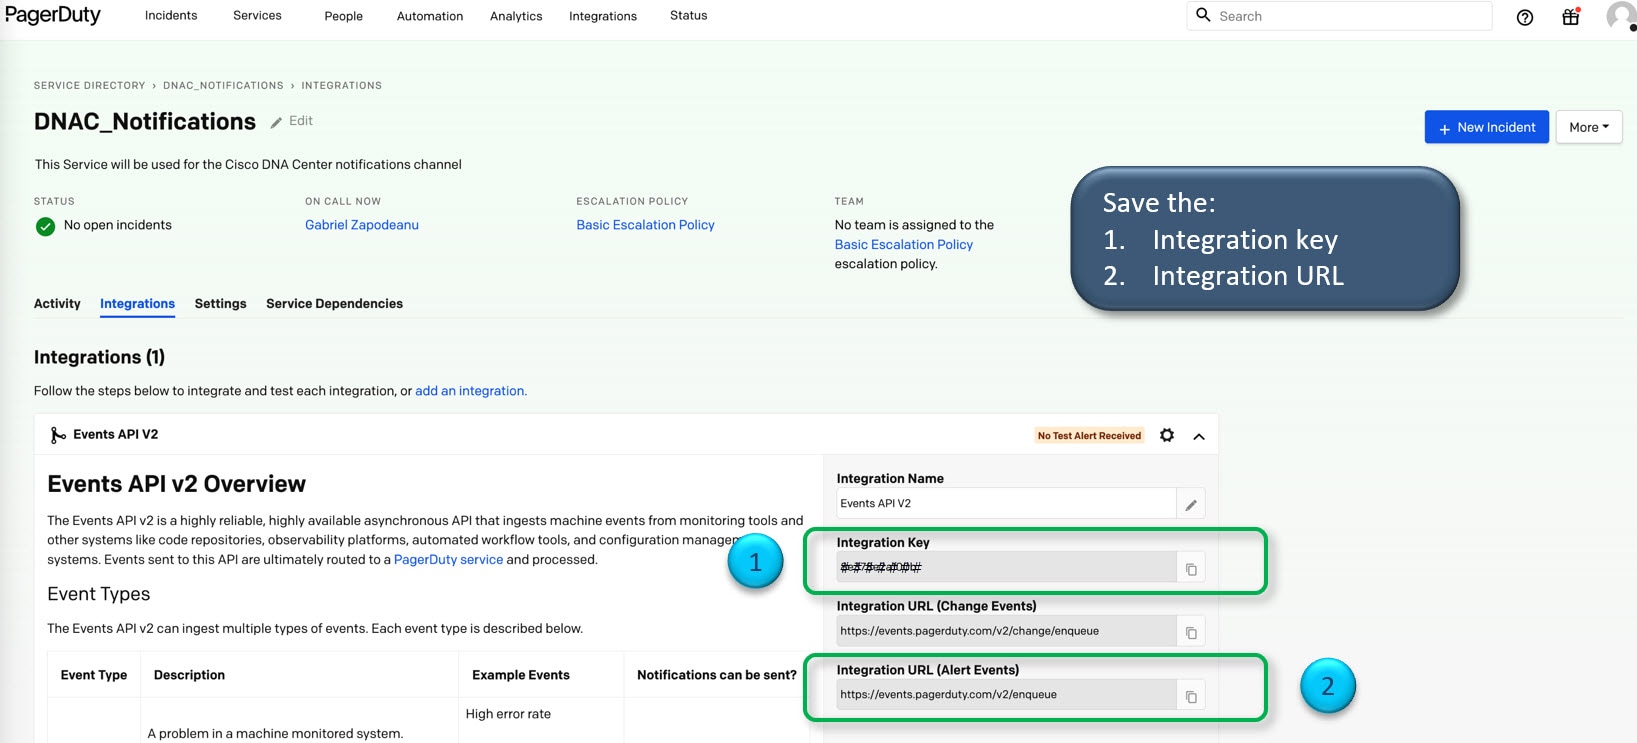Follow the PagerDuty service link
The width and height of the screenshot is (1637, 743).
pos(448,560)
